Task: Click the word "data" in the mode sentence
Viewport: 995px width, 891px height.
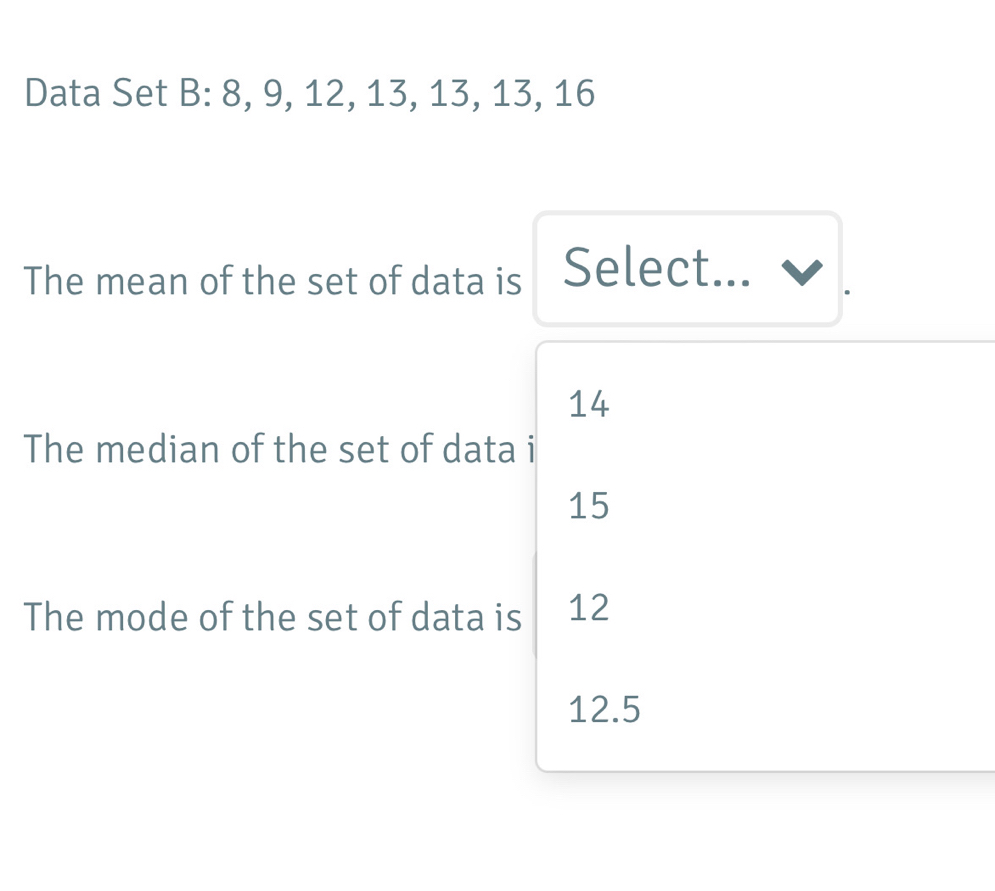Action: [426, 618]
